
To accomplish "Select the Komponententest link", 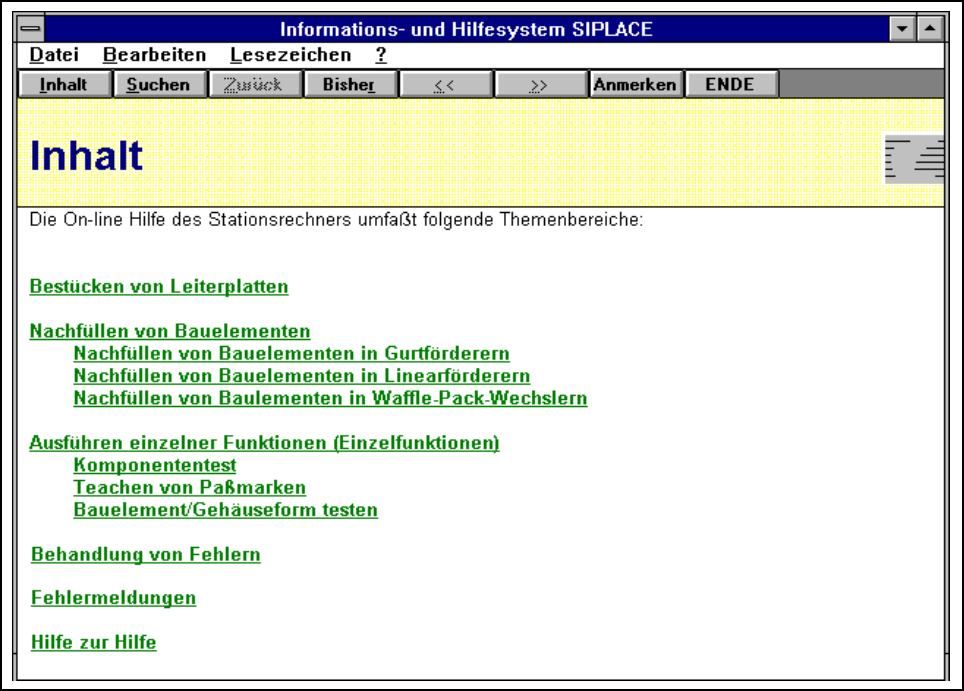I will point(155,466).
